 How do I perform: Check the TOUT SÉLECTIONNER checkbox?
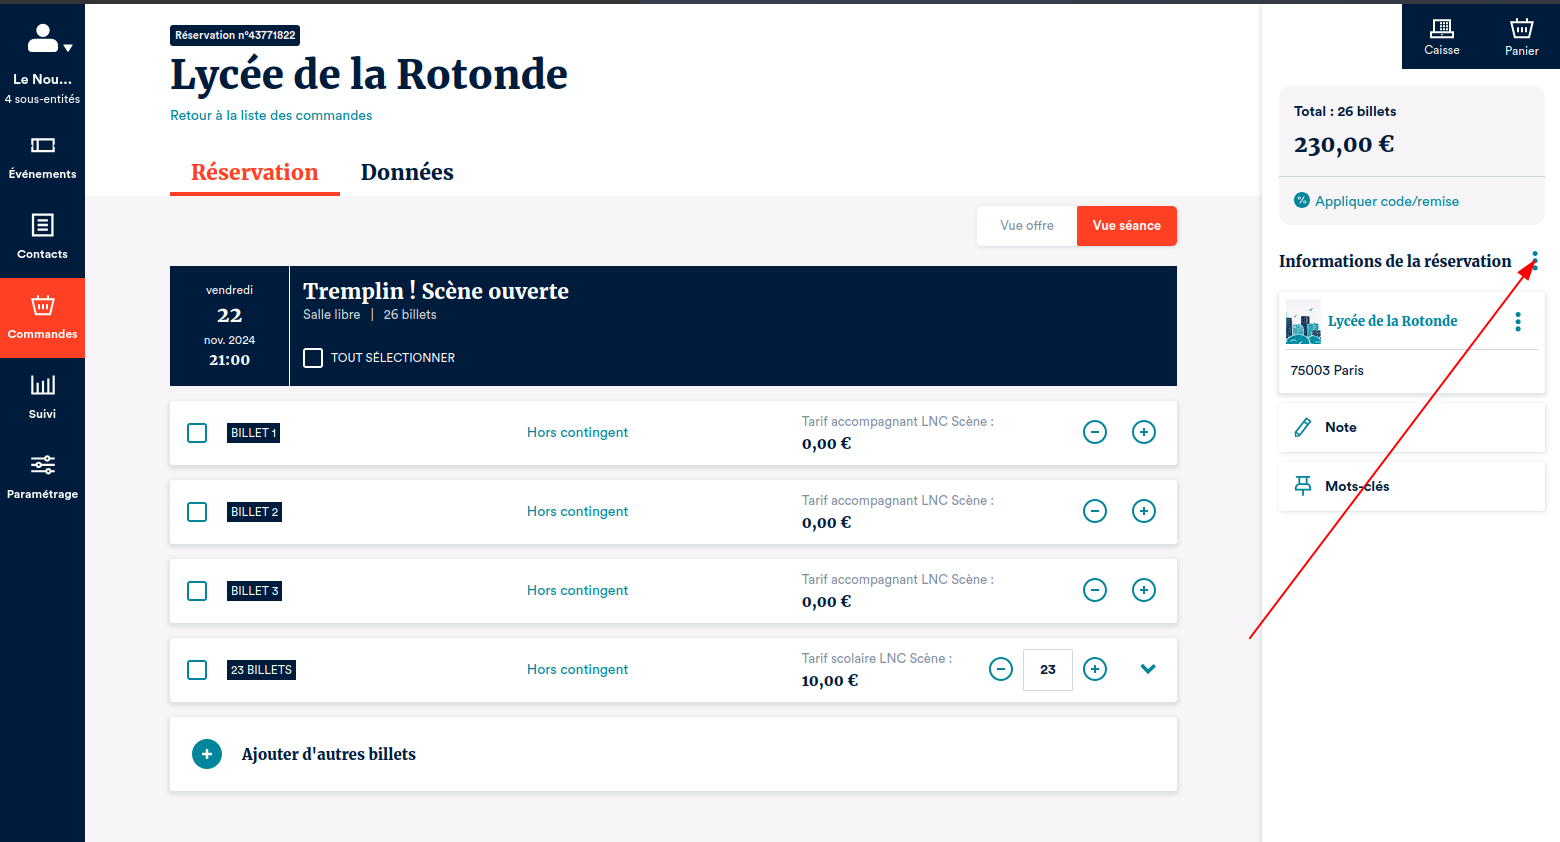[x=313, y=358]
